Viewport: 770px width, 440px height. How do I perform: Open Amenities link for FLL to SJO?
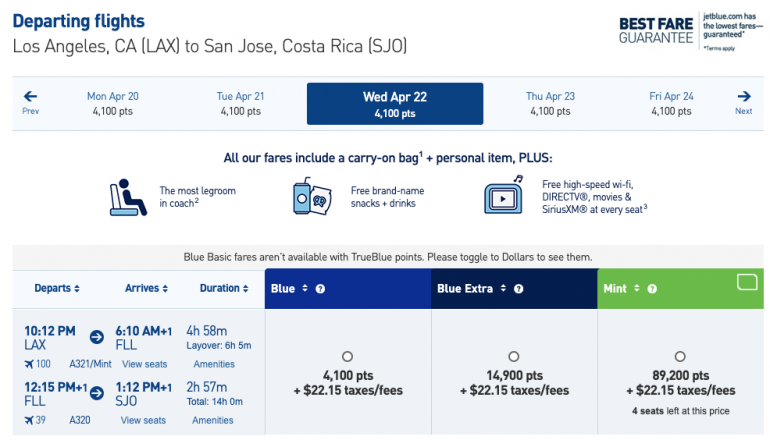tap(212, 420)
